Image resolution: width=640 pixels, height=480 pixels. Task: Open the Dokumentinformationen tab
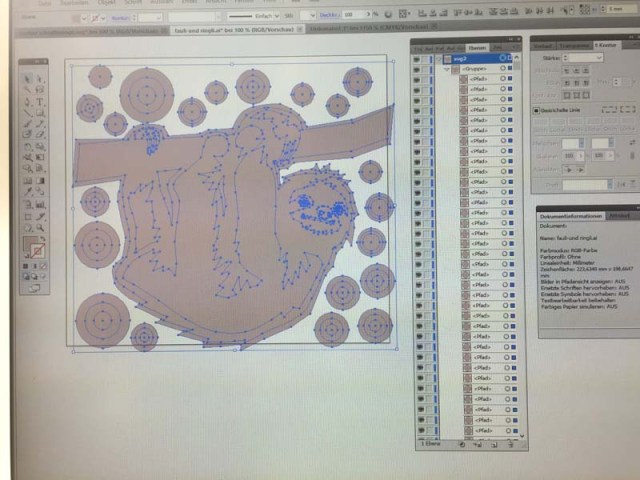coord(571,216)
